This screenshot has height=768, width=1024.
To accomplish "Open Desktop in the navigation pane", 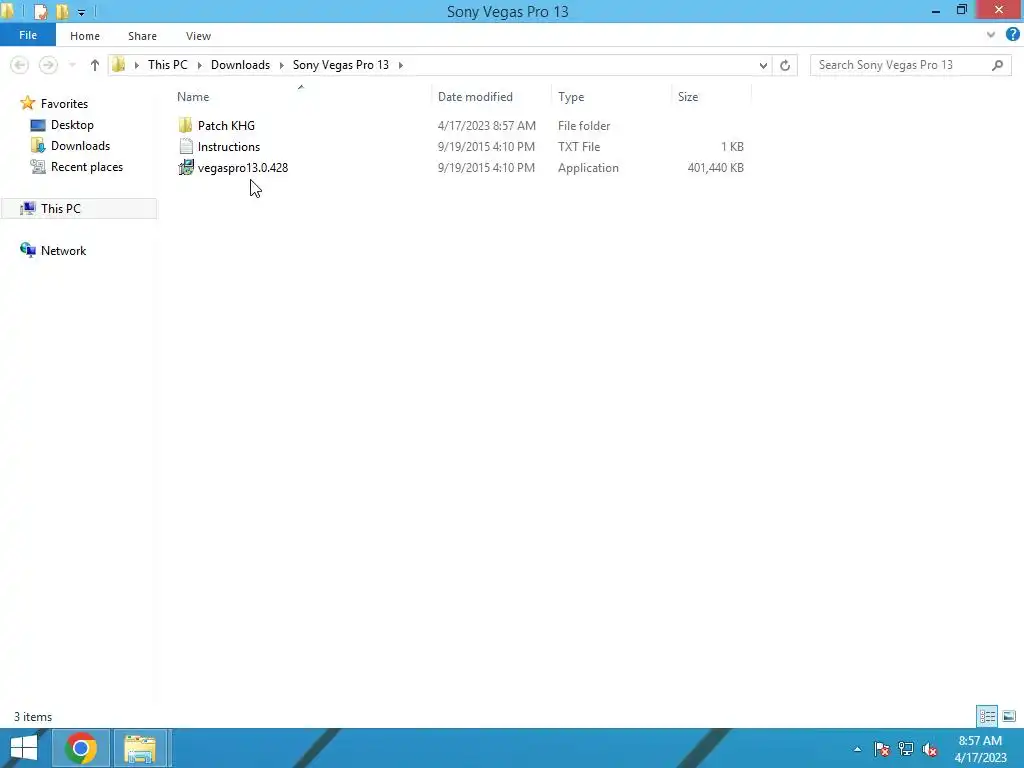I will 72,125.
